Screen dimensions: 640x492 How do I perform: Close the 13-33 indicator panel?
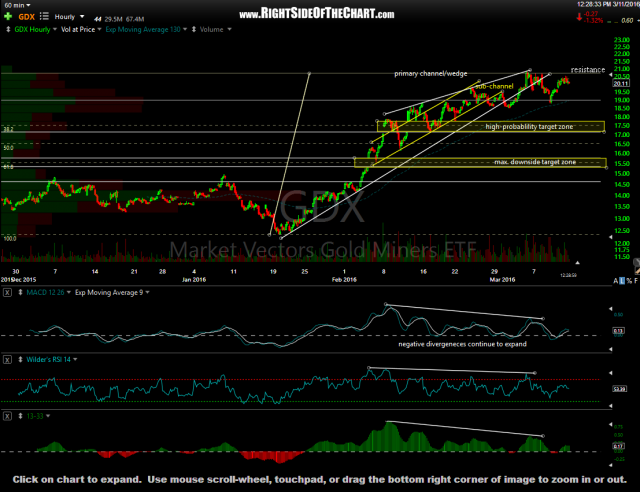point(7,416)
